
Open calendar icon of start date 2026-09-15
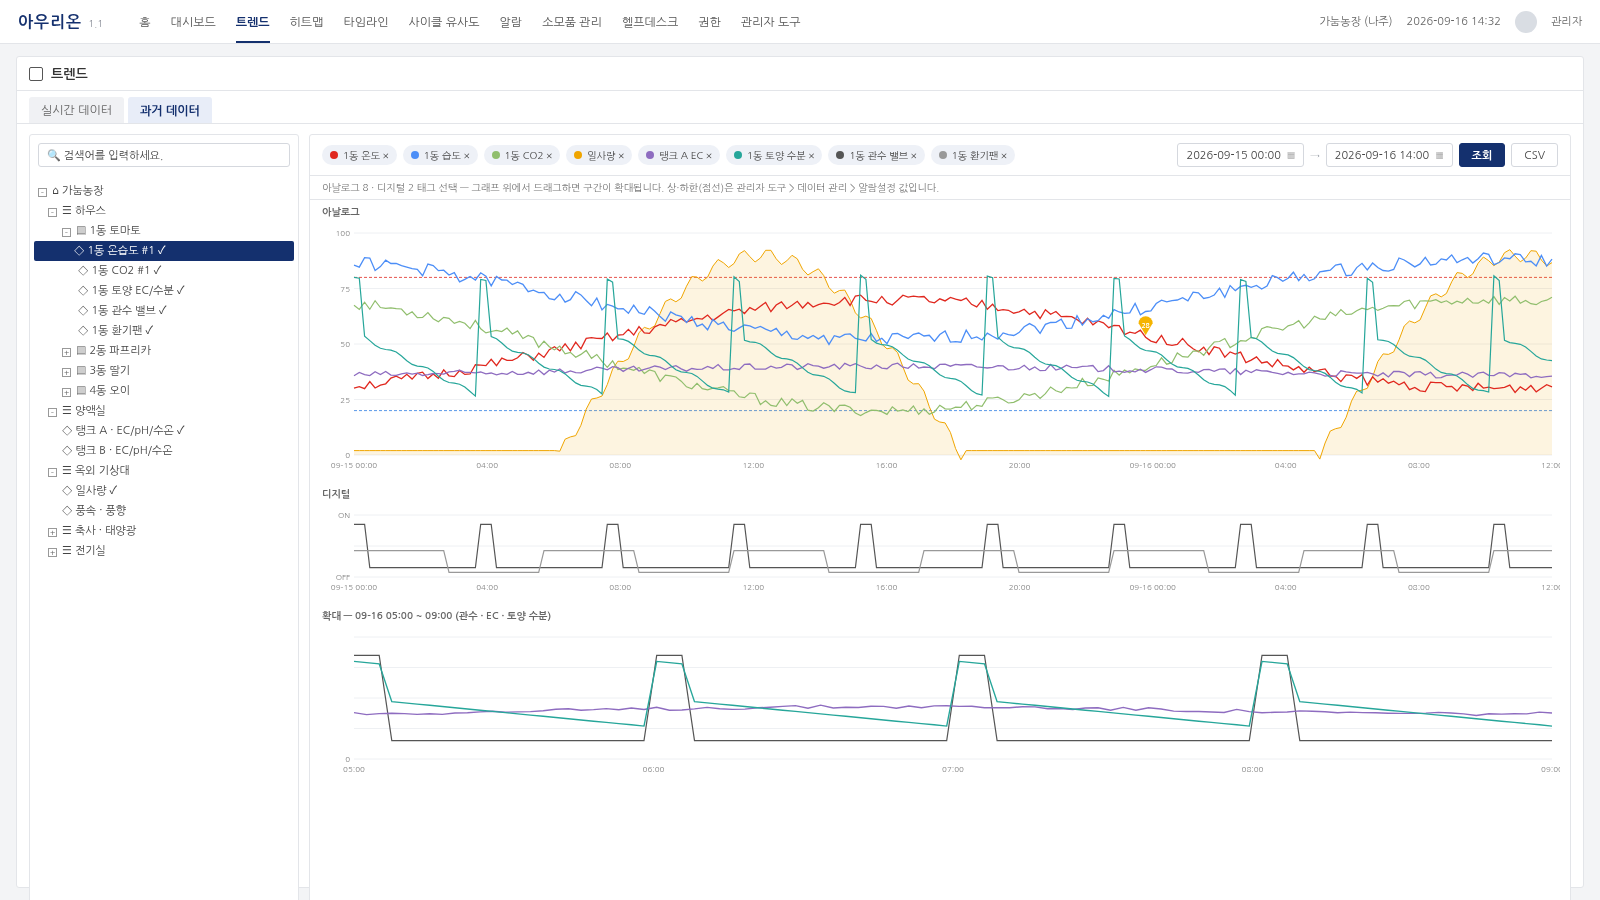coord(1291,156)
